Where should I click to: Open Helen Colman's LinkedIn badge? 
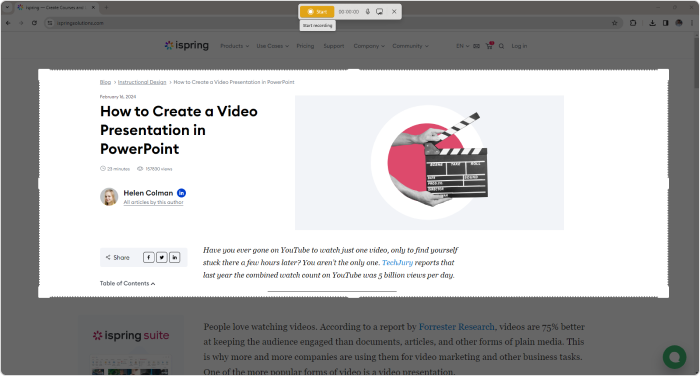(181, 193)
